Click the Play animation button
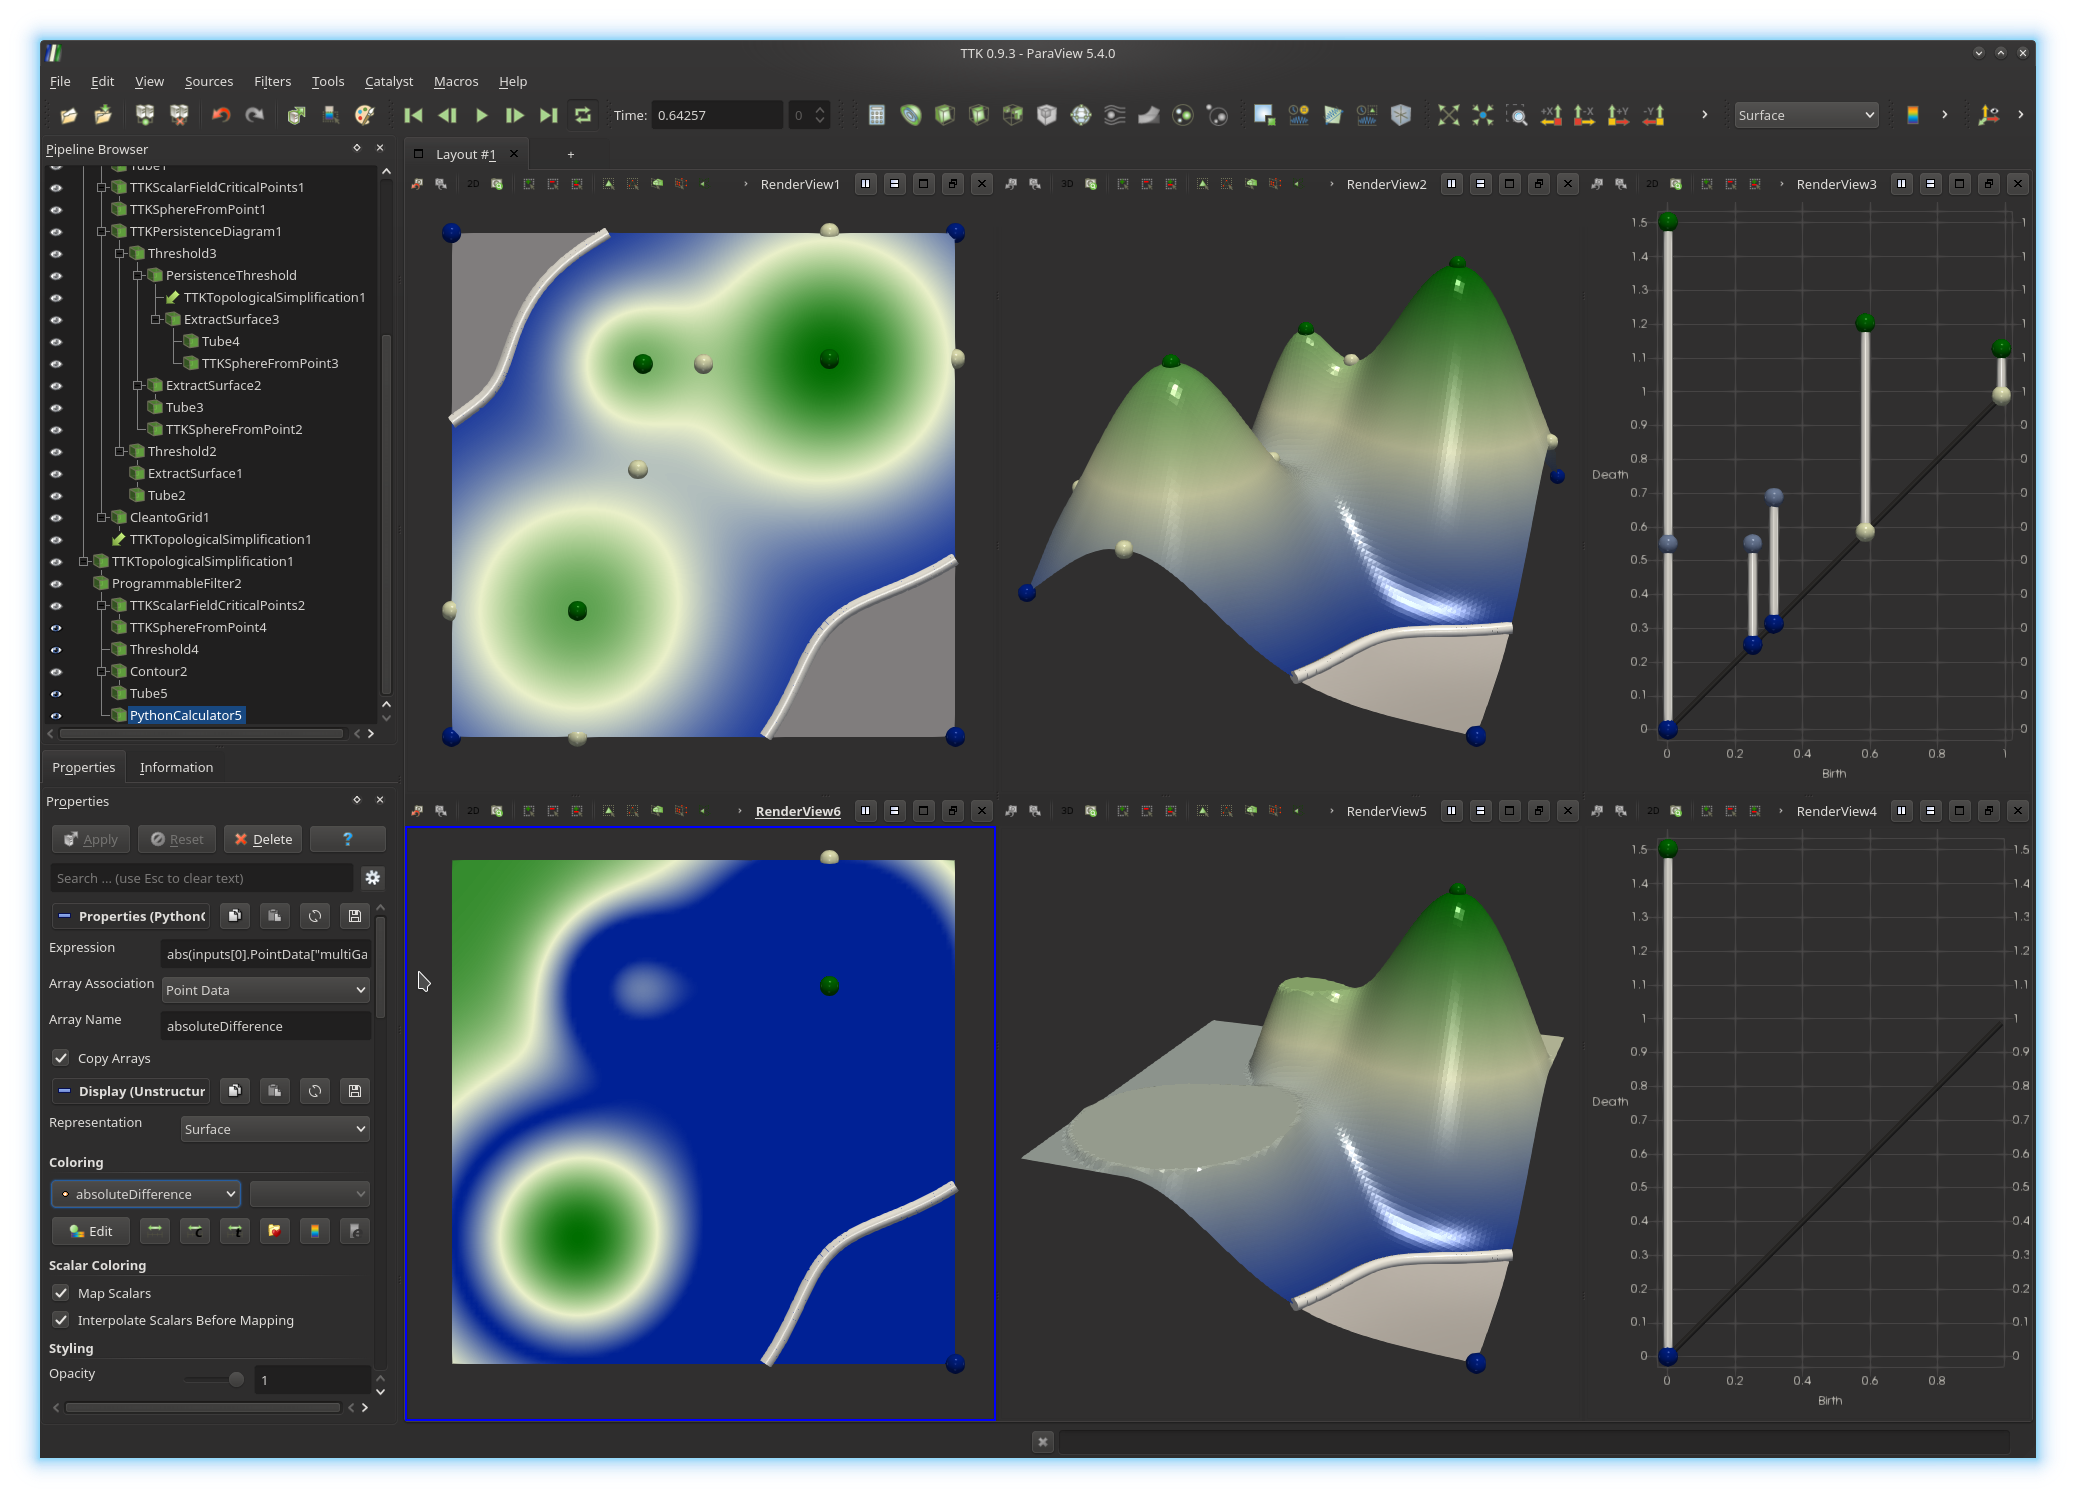This screenshot has width=2076, height=1498. pyautogui.click(x=481, y=115)
